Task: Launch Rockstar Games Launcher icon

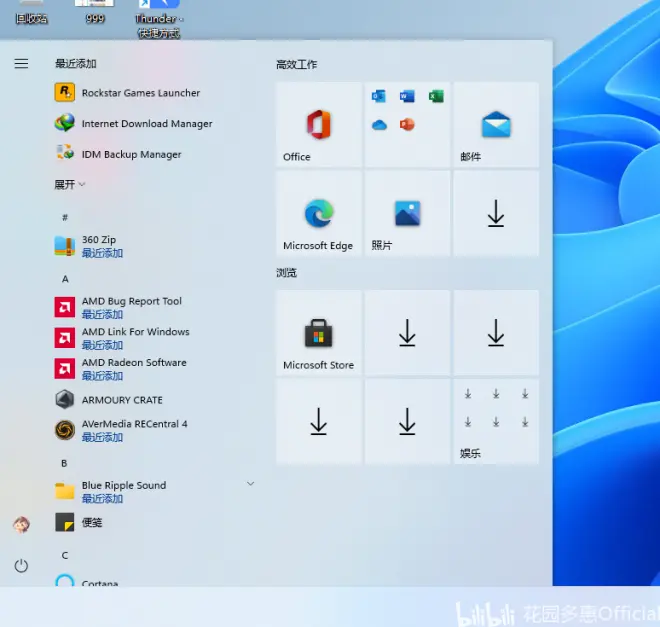Action: pyautogui.click(x=65, y=93)
